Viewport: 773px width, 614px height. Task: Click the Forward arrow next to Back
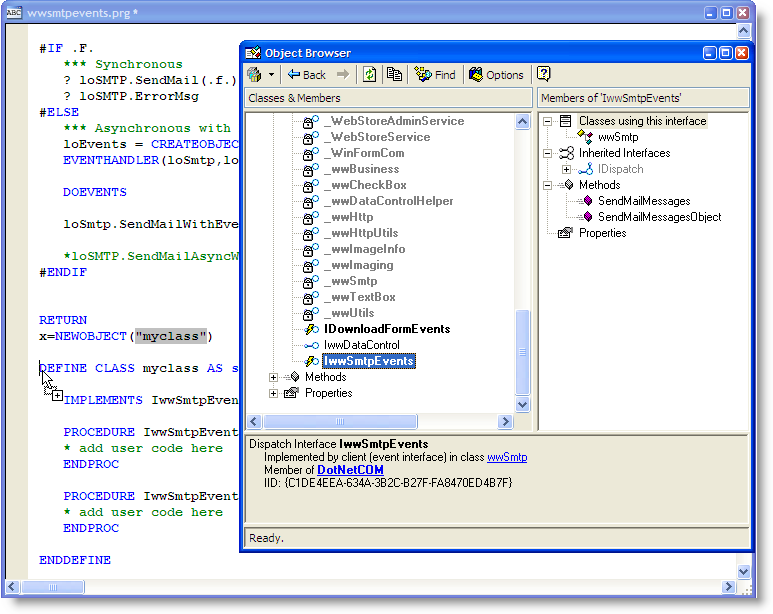[343, 75]
